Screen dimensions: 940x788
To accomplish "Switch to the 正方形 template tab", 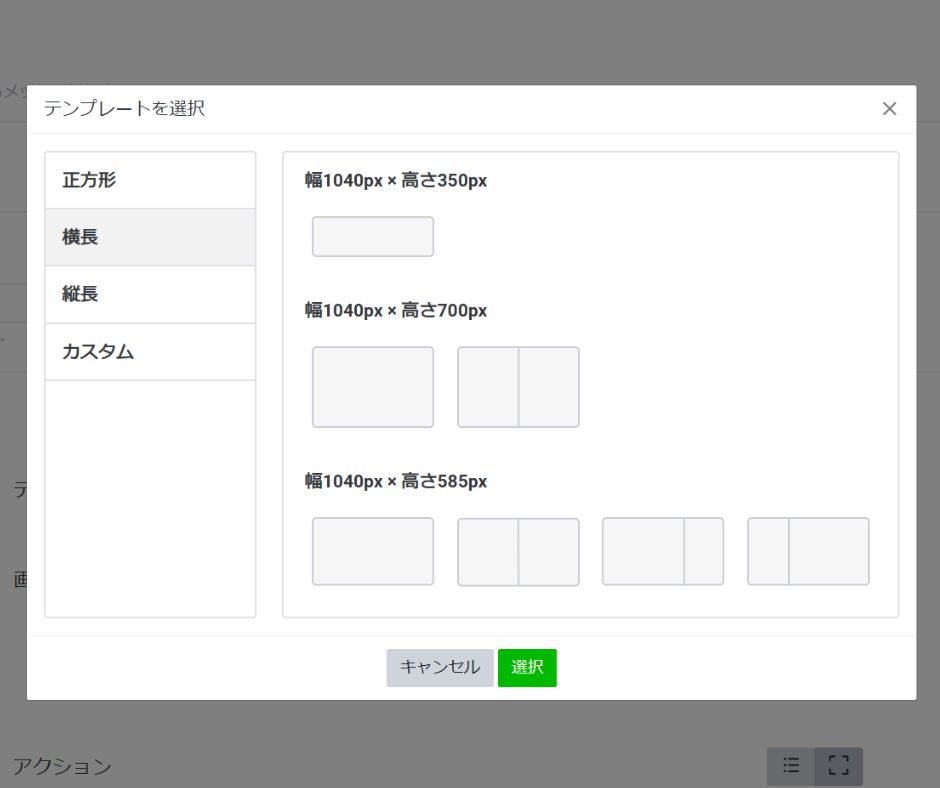I will coord(150,181).
